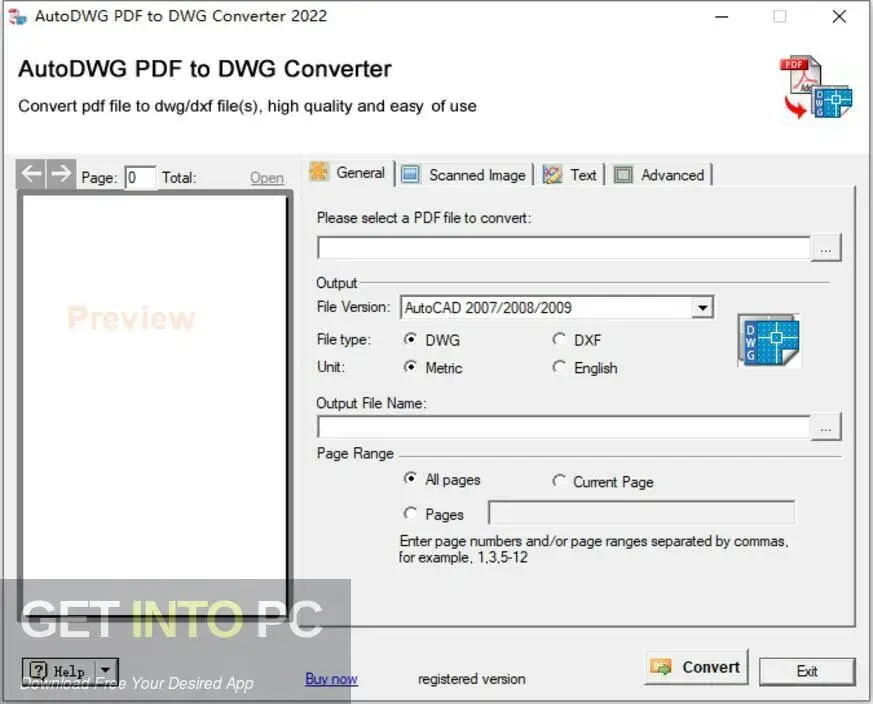Click the next page arrow above the preview

point(60,173)
